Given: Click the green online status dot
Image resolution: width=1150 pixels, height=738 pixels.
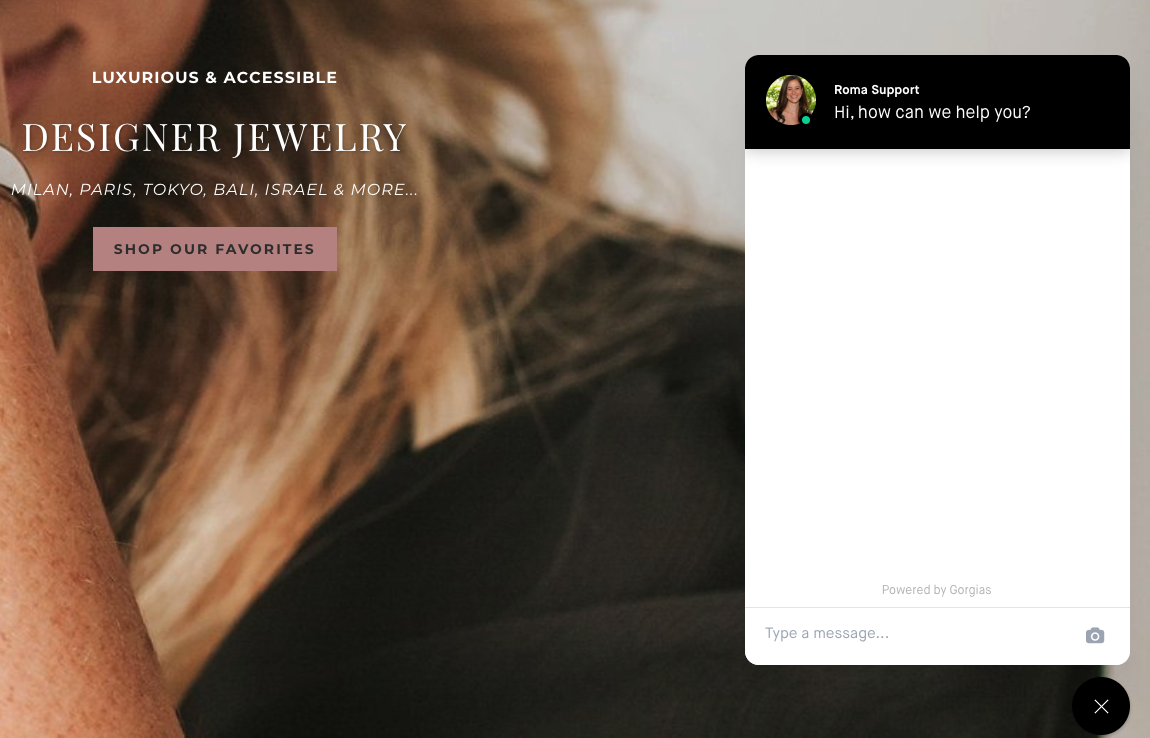Looking at the screenshot, I should [x=806, y=120].
